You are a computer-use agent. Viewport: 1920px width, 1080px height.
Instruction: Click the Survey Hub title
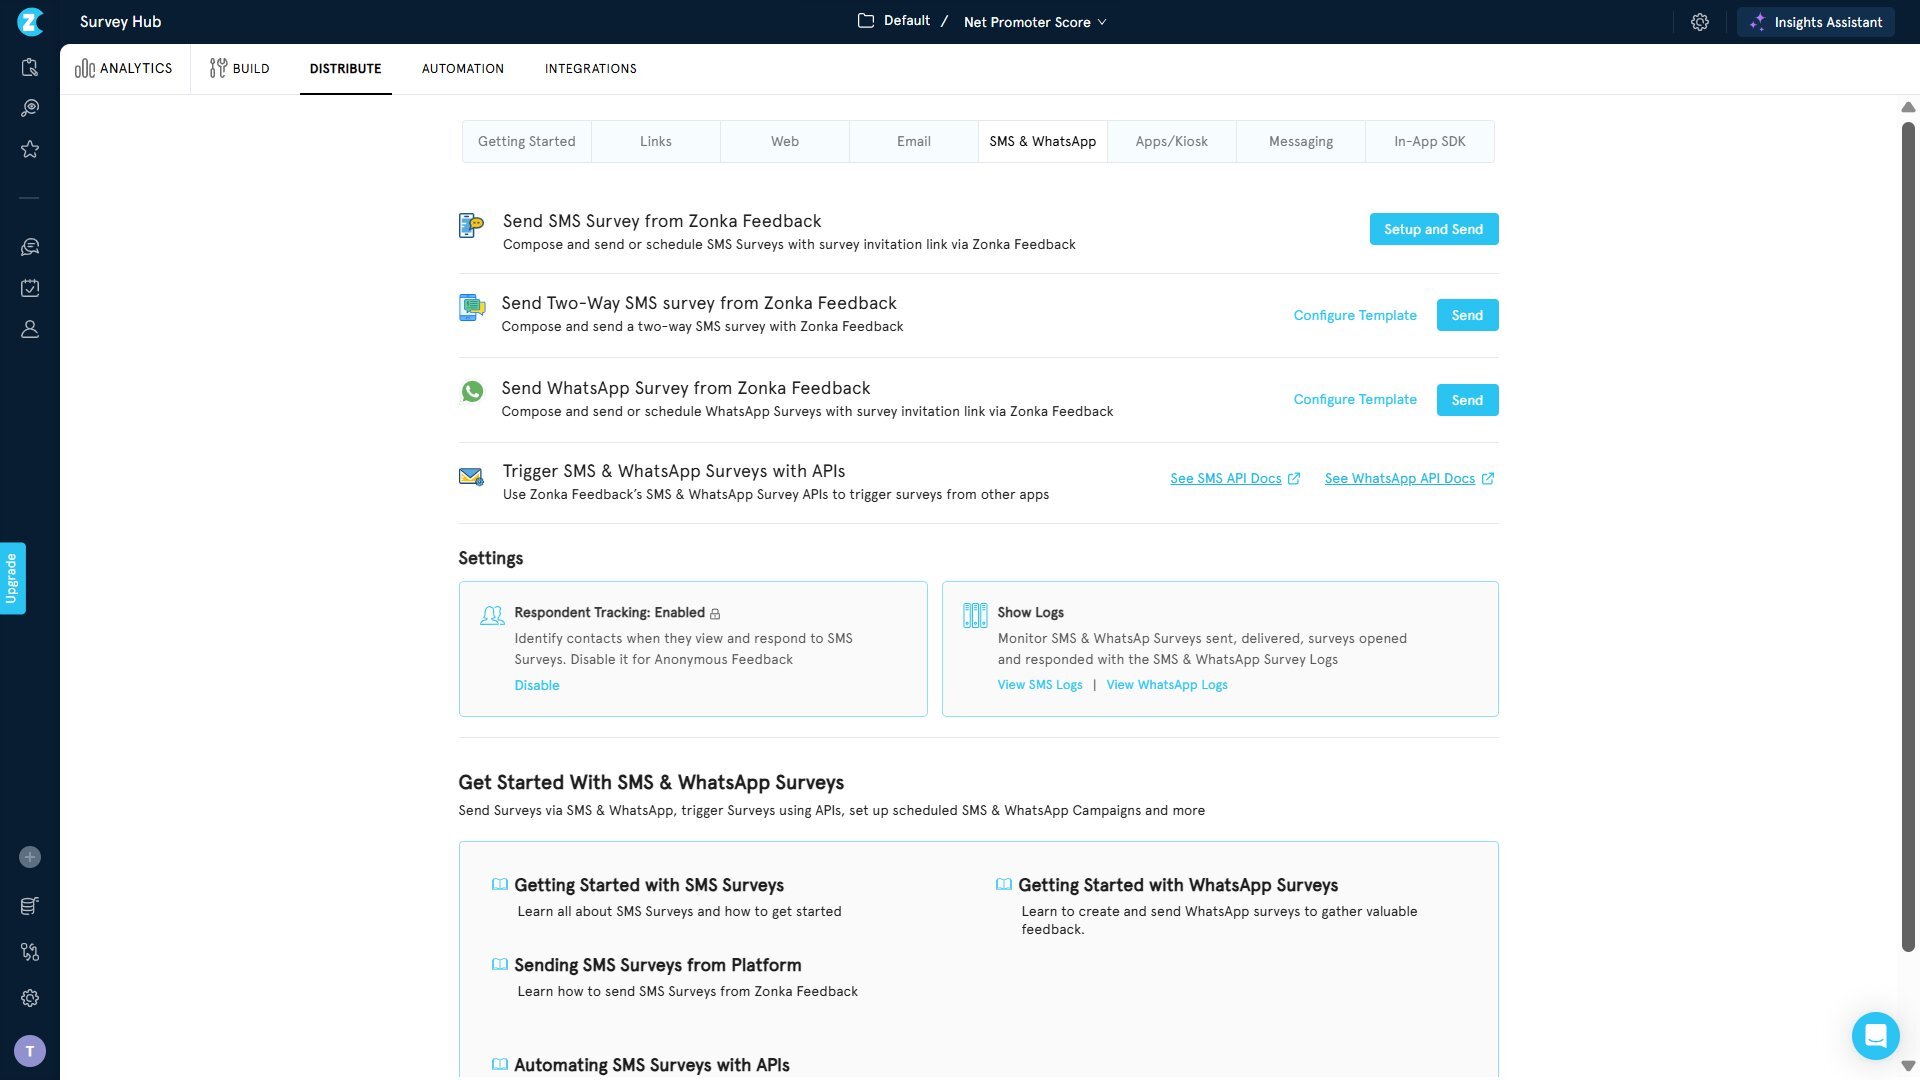[120, 22]
